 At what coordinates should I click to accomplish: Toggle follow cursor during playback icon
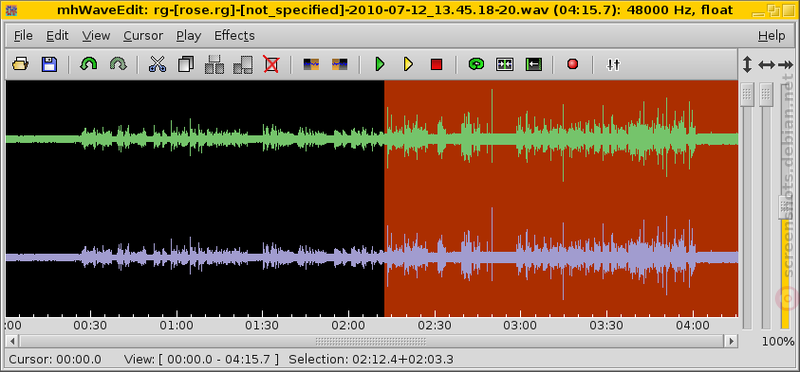[x=505, y=64]
